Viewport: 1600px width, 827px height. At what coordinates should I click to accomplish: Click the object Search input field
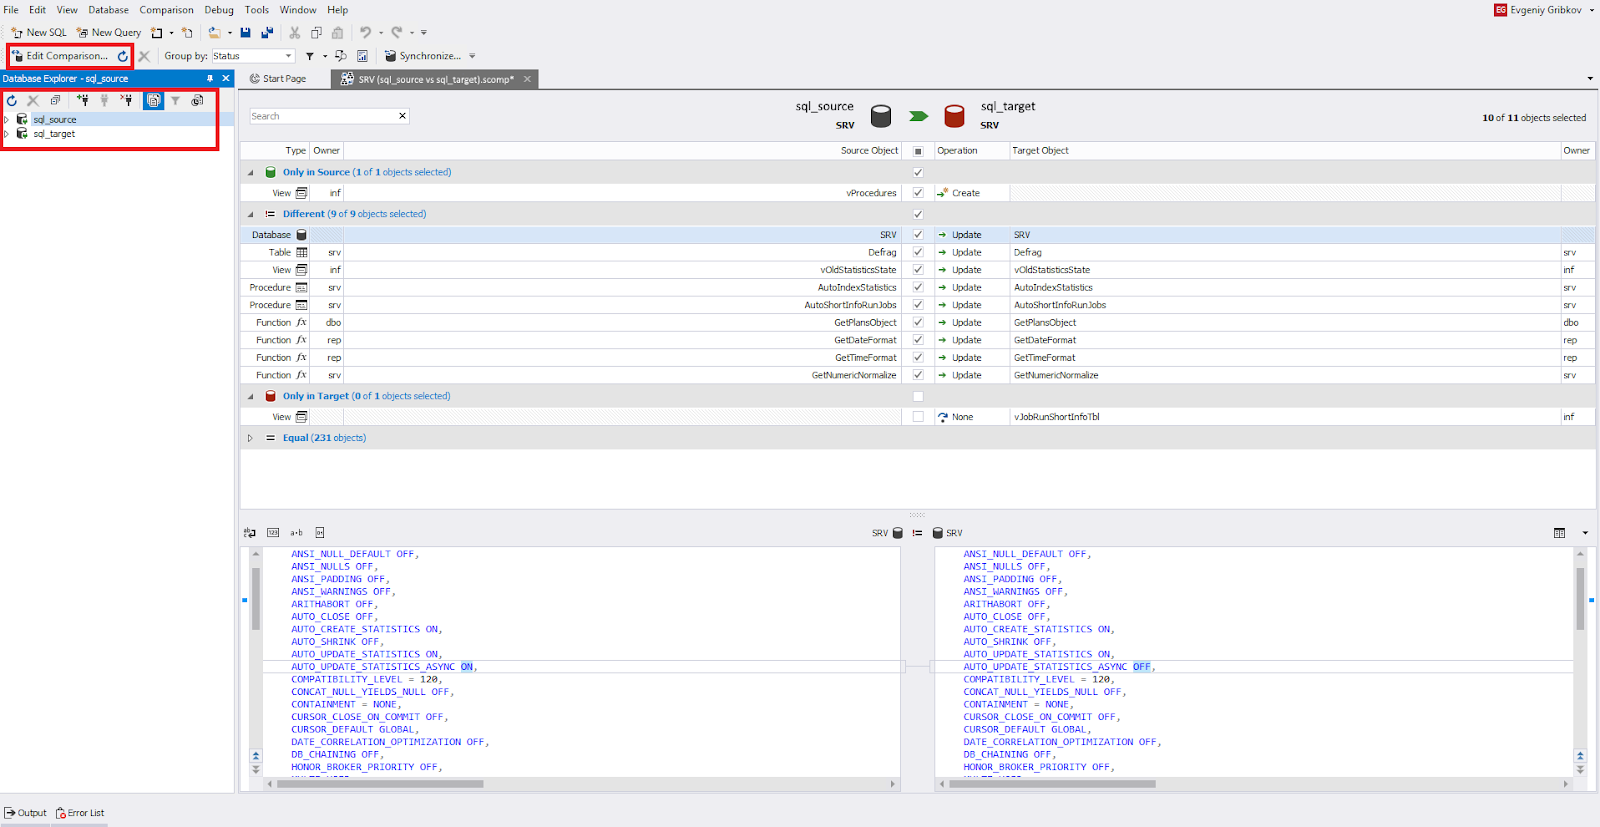(323, 116)
